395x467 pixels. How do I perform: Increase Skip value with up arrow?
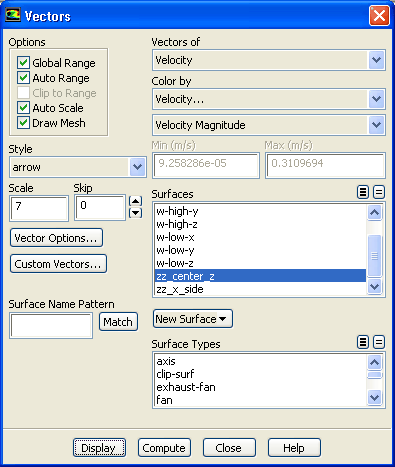(x=135, y=201)
